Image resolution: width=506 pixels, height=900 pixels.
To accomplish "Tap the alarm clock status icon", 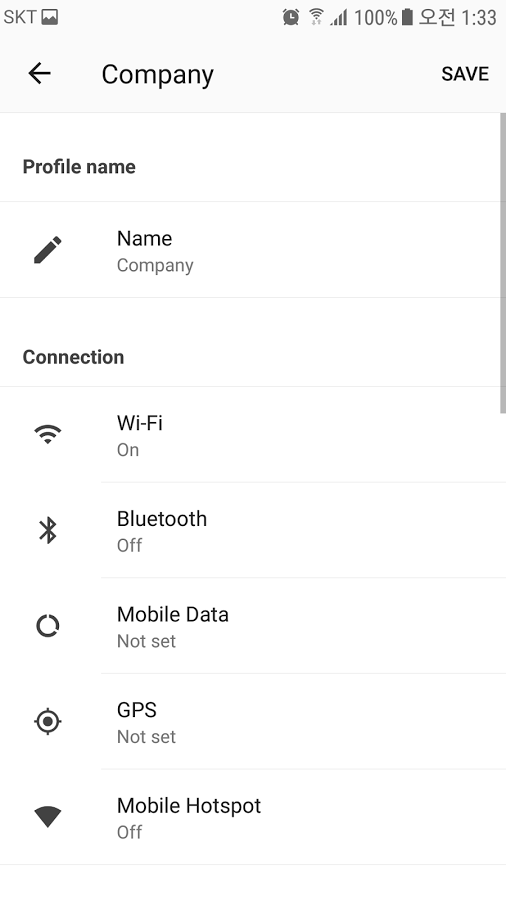I will 291,17.
